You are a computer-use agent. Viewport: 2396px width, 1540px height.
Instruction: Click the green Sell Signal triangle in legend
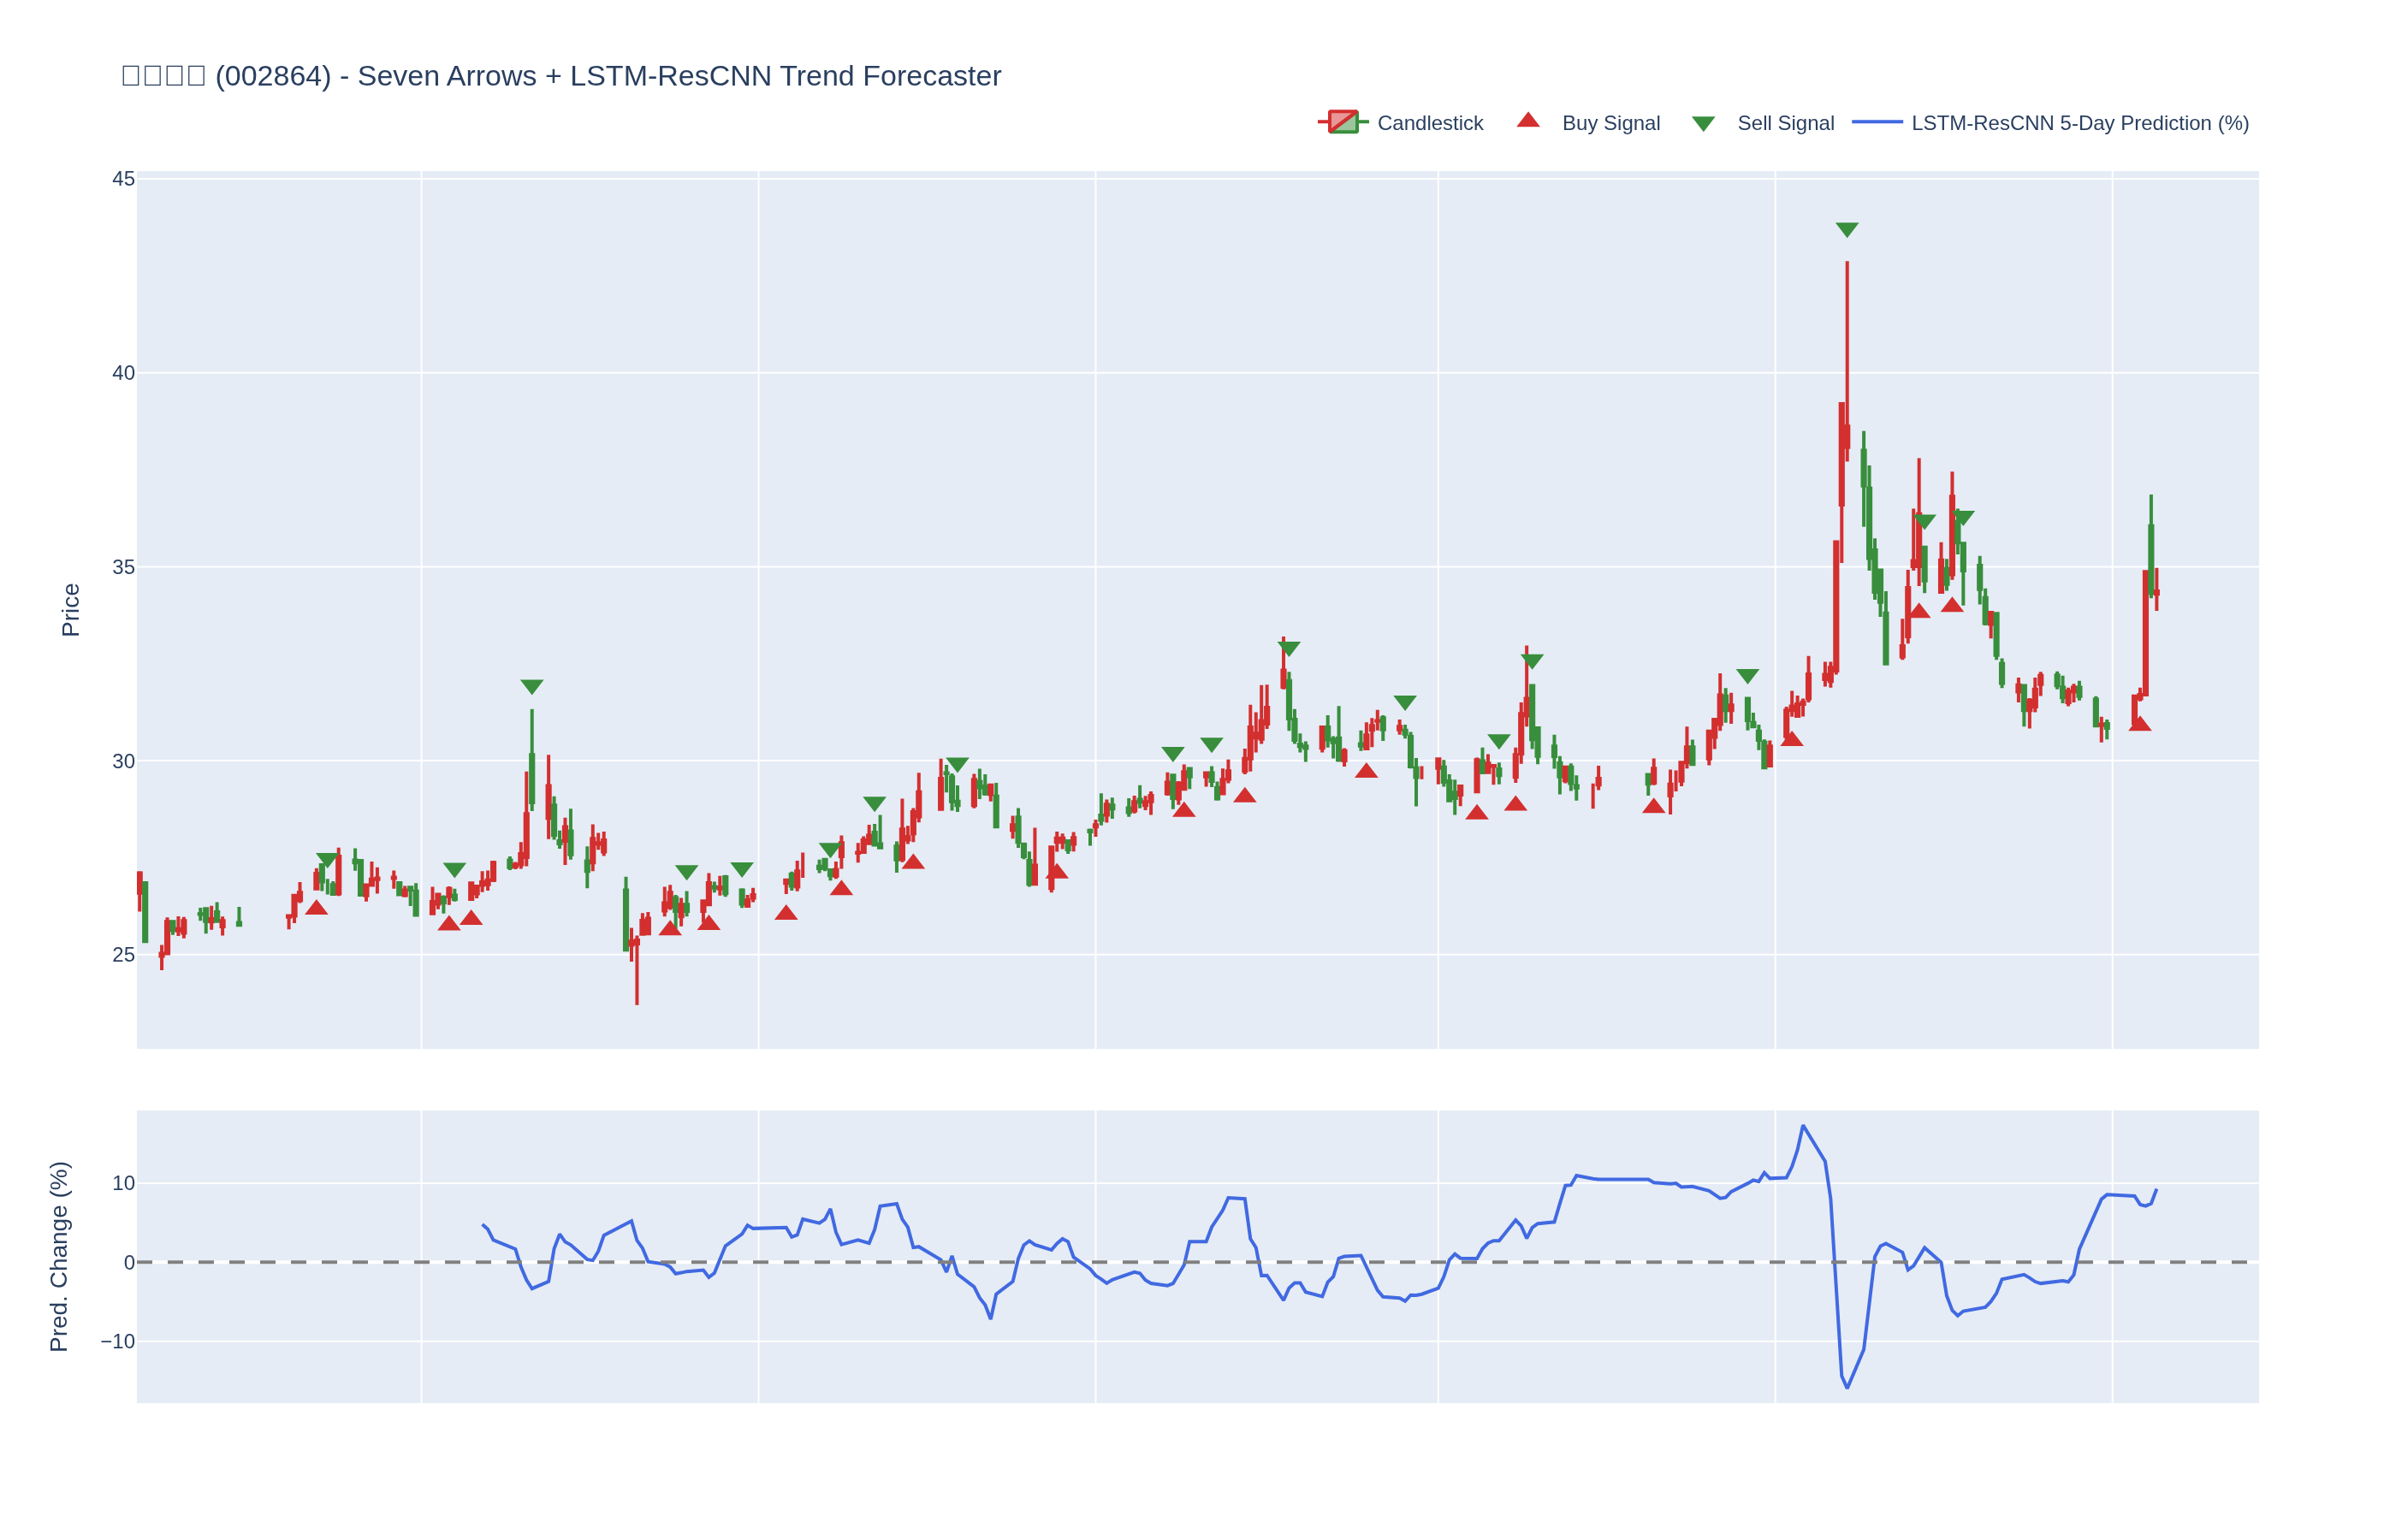coord(1703,124)
